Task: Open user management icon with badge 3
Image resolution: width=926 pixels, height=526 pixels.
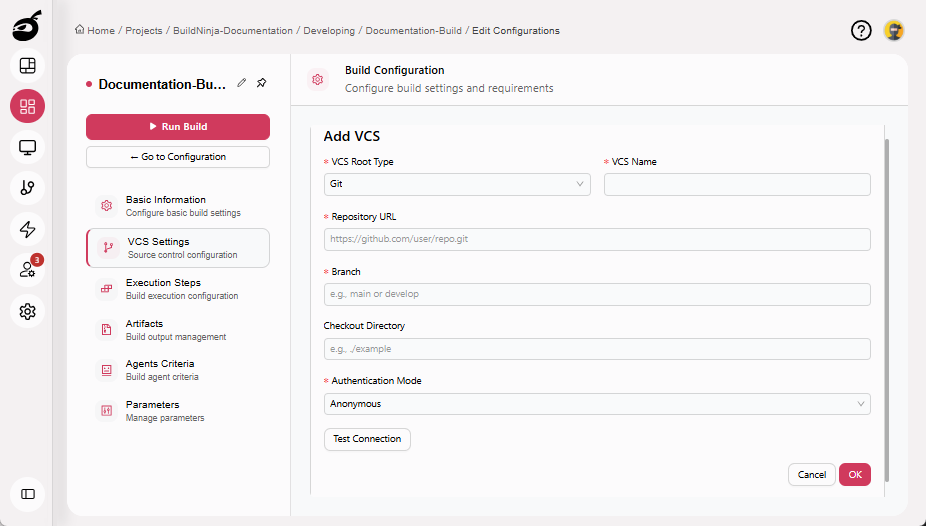Action: click(x=27, y=270)
